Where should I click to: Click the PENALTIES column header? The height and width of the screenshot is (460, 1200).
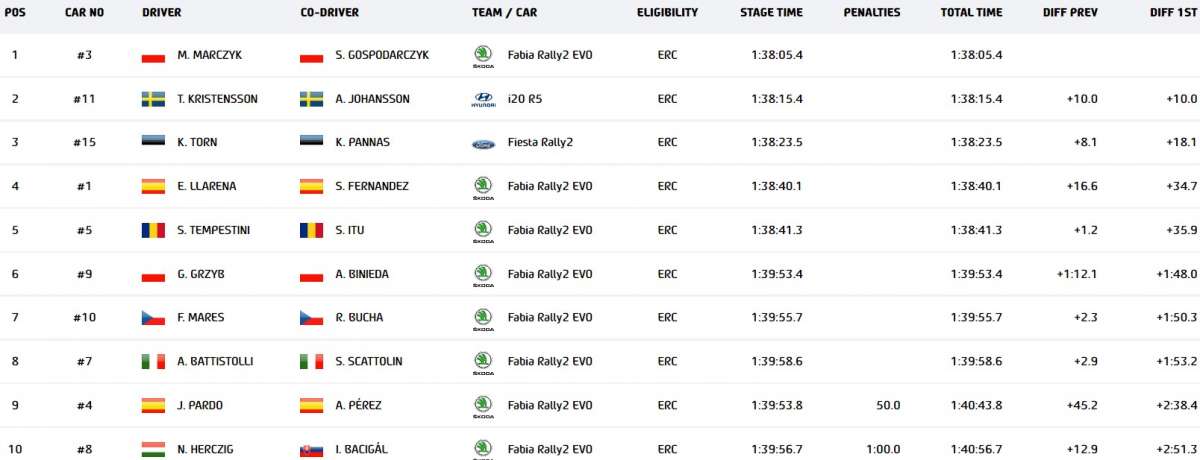[x=872, y=13]
